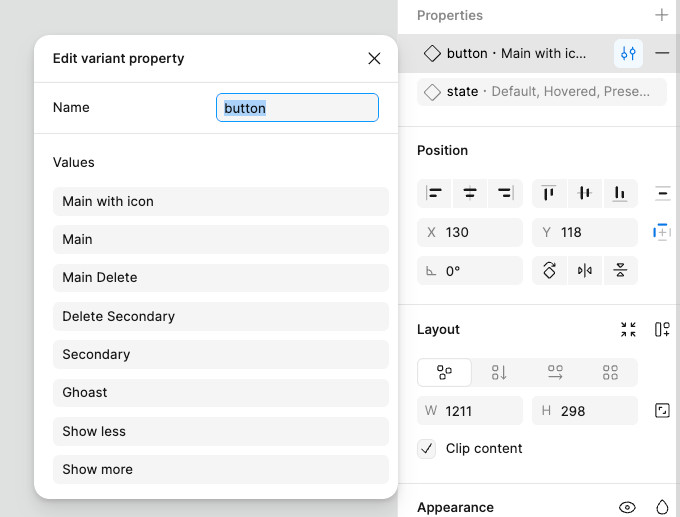Close the Edit variant property dialog
Image resolution: width=680 pixels, height=517 pixels.
tap(374, 58)
